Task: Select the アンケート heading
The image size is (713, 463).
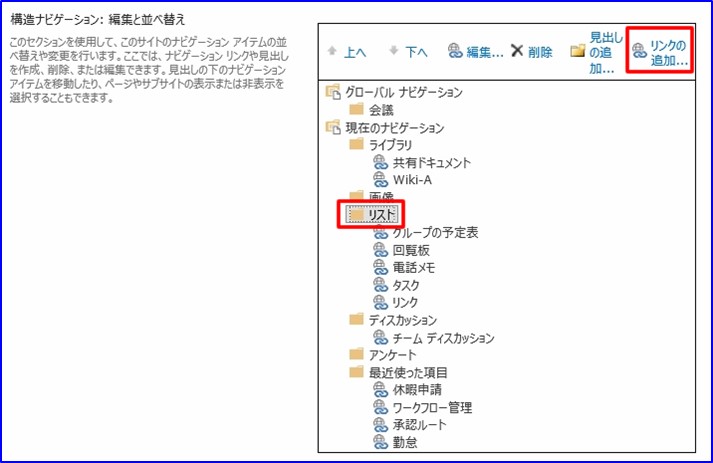Action: [392, 355]
